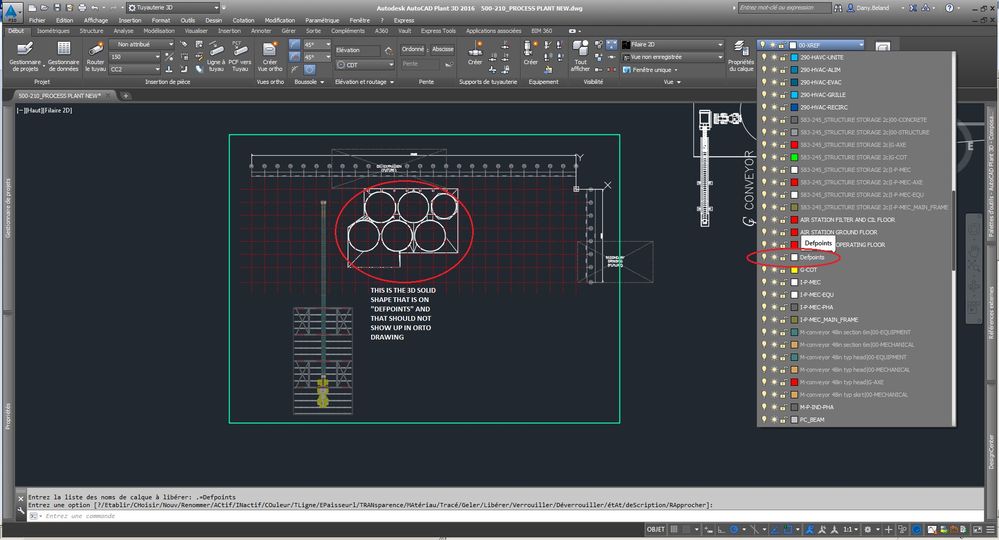Image resolution: width=999 pixels, height=540 pixels.
Task: Toggle the freeze sun of I-P-MEC layer
Action: [x=773, y=282]
